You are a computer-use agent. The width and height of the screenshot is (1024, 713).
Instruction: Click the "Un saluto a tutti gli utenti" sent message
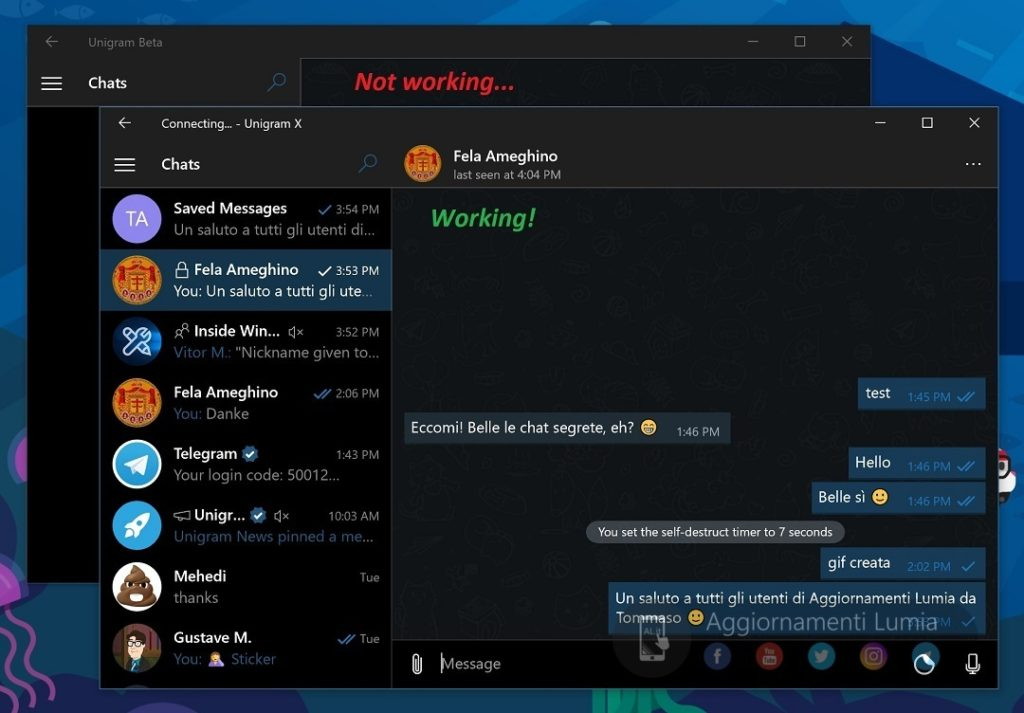797,609
